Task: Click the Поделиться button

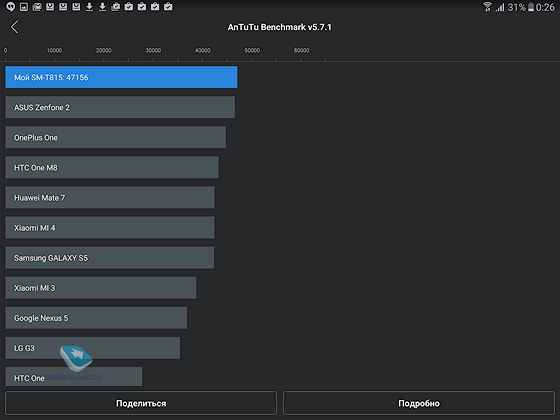Action: pyautogui.click(x=141, y=403)
